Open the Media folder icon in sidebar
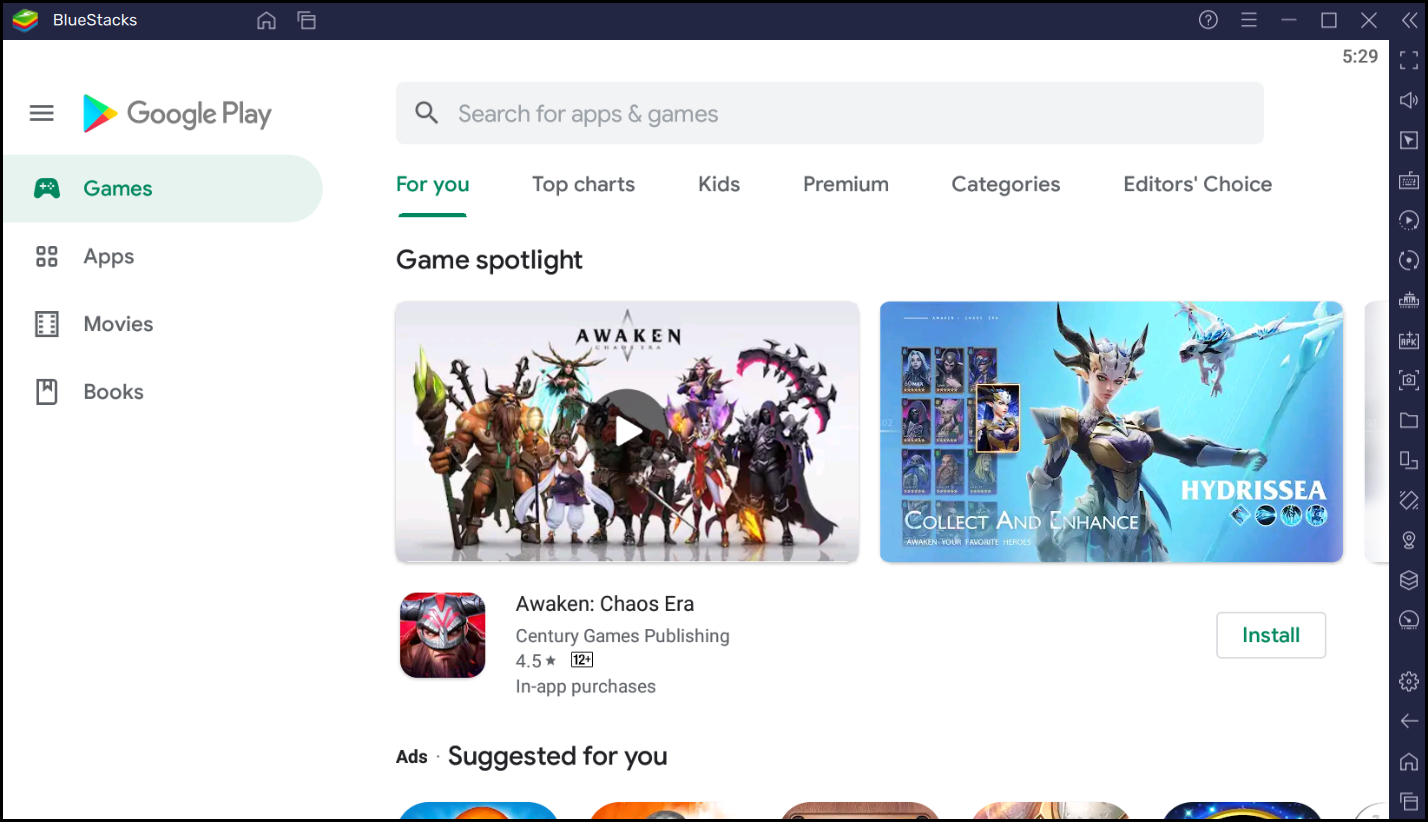The image size is (1428, 822). 1408,420
